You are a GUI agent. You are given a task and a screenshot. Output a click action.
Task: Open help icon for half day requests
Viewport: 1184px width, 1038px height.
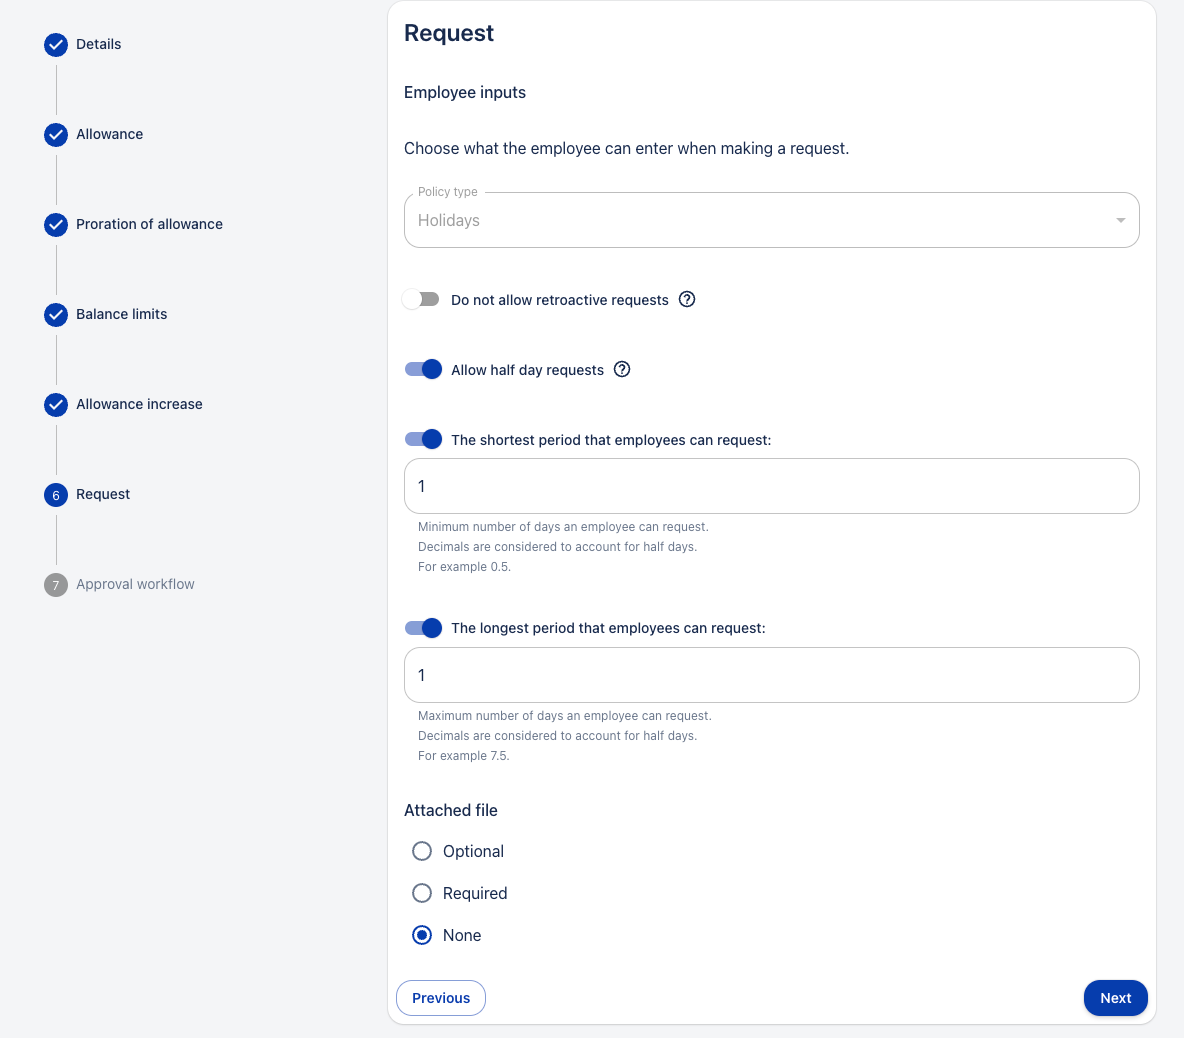point(622,369)
